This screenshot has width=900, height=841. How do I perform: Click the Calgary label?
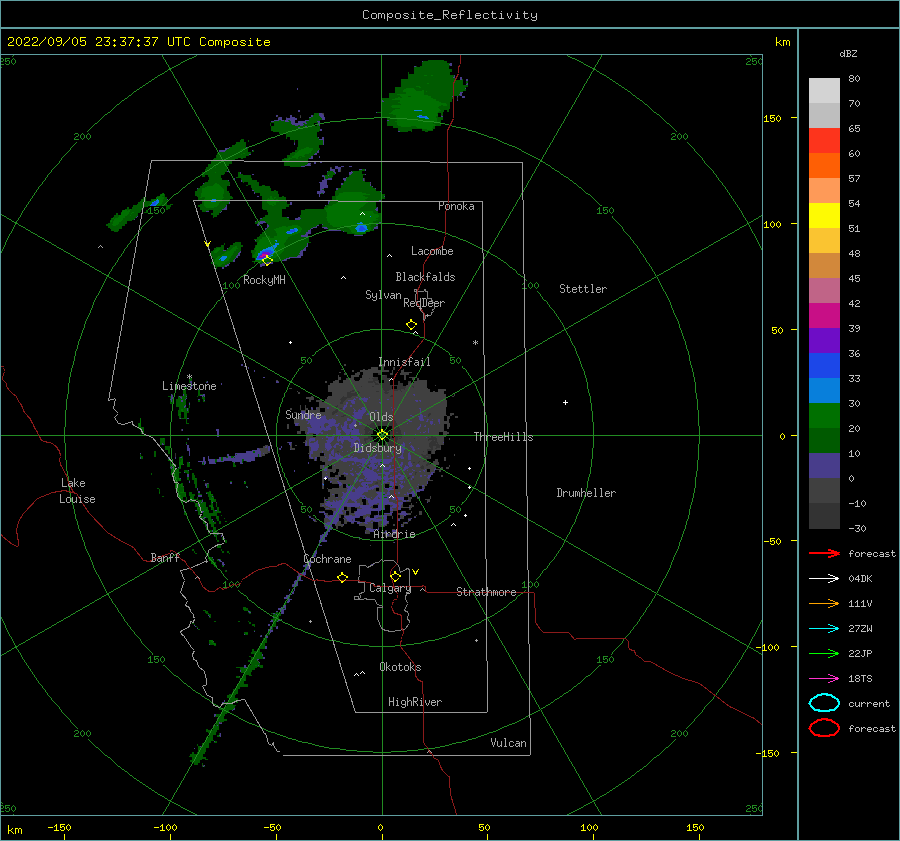[x=390, y=588]
